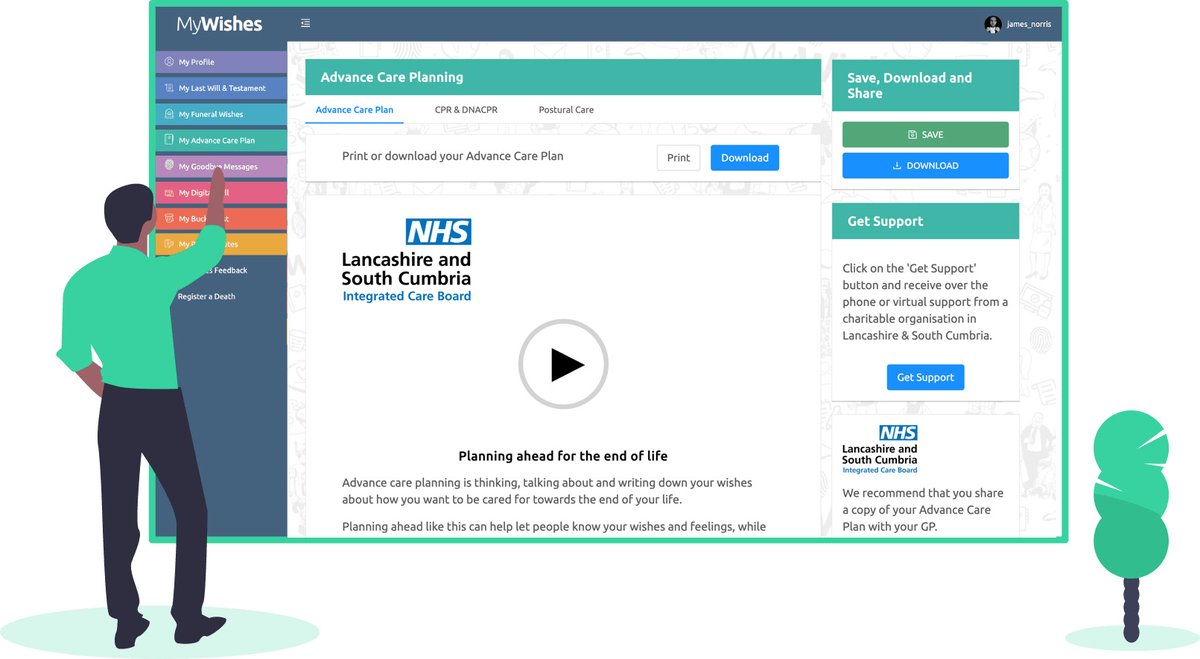
Task: Click the 'Planning ahead for the end of life' heading
Action: pyautogui.click(x=563, y=456)
